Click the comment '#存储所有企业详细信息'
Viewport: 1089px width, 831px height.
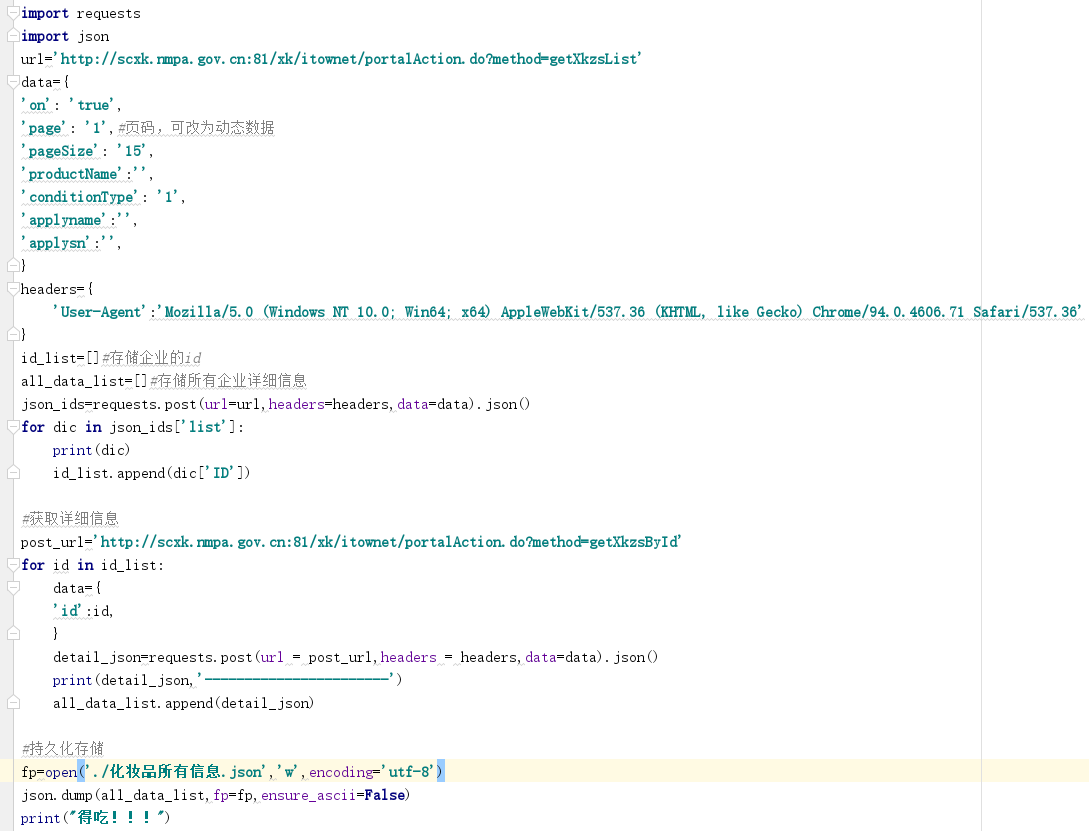click(228, 380)
